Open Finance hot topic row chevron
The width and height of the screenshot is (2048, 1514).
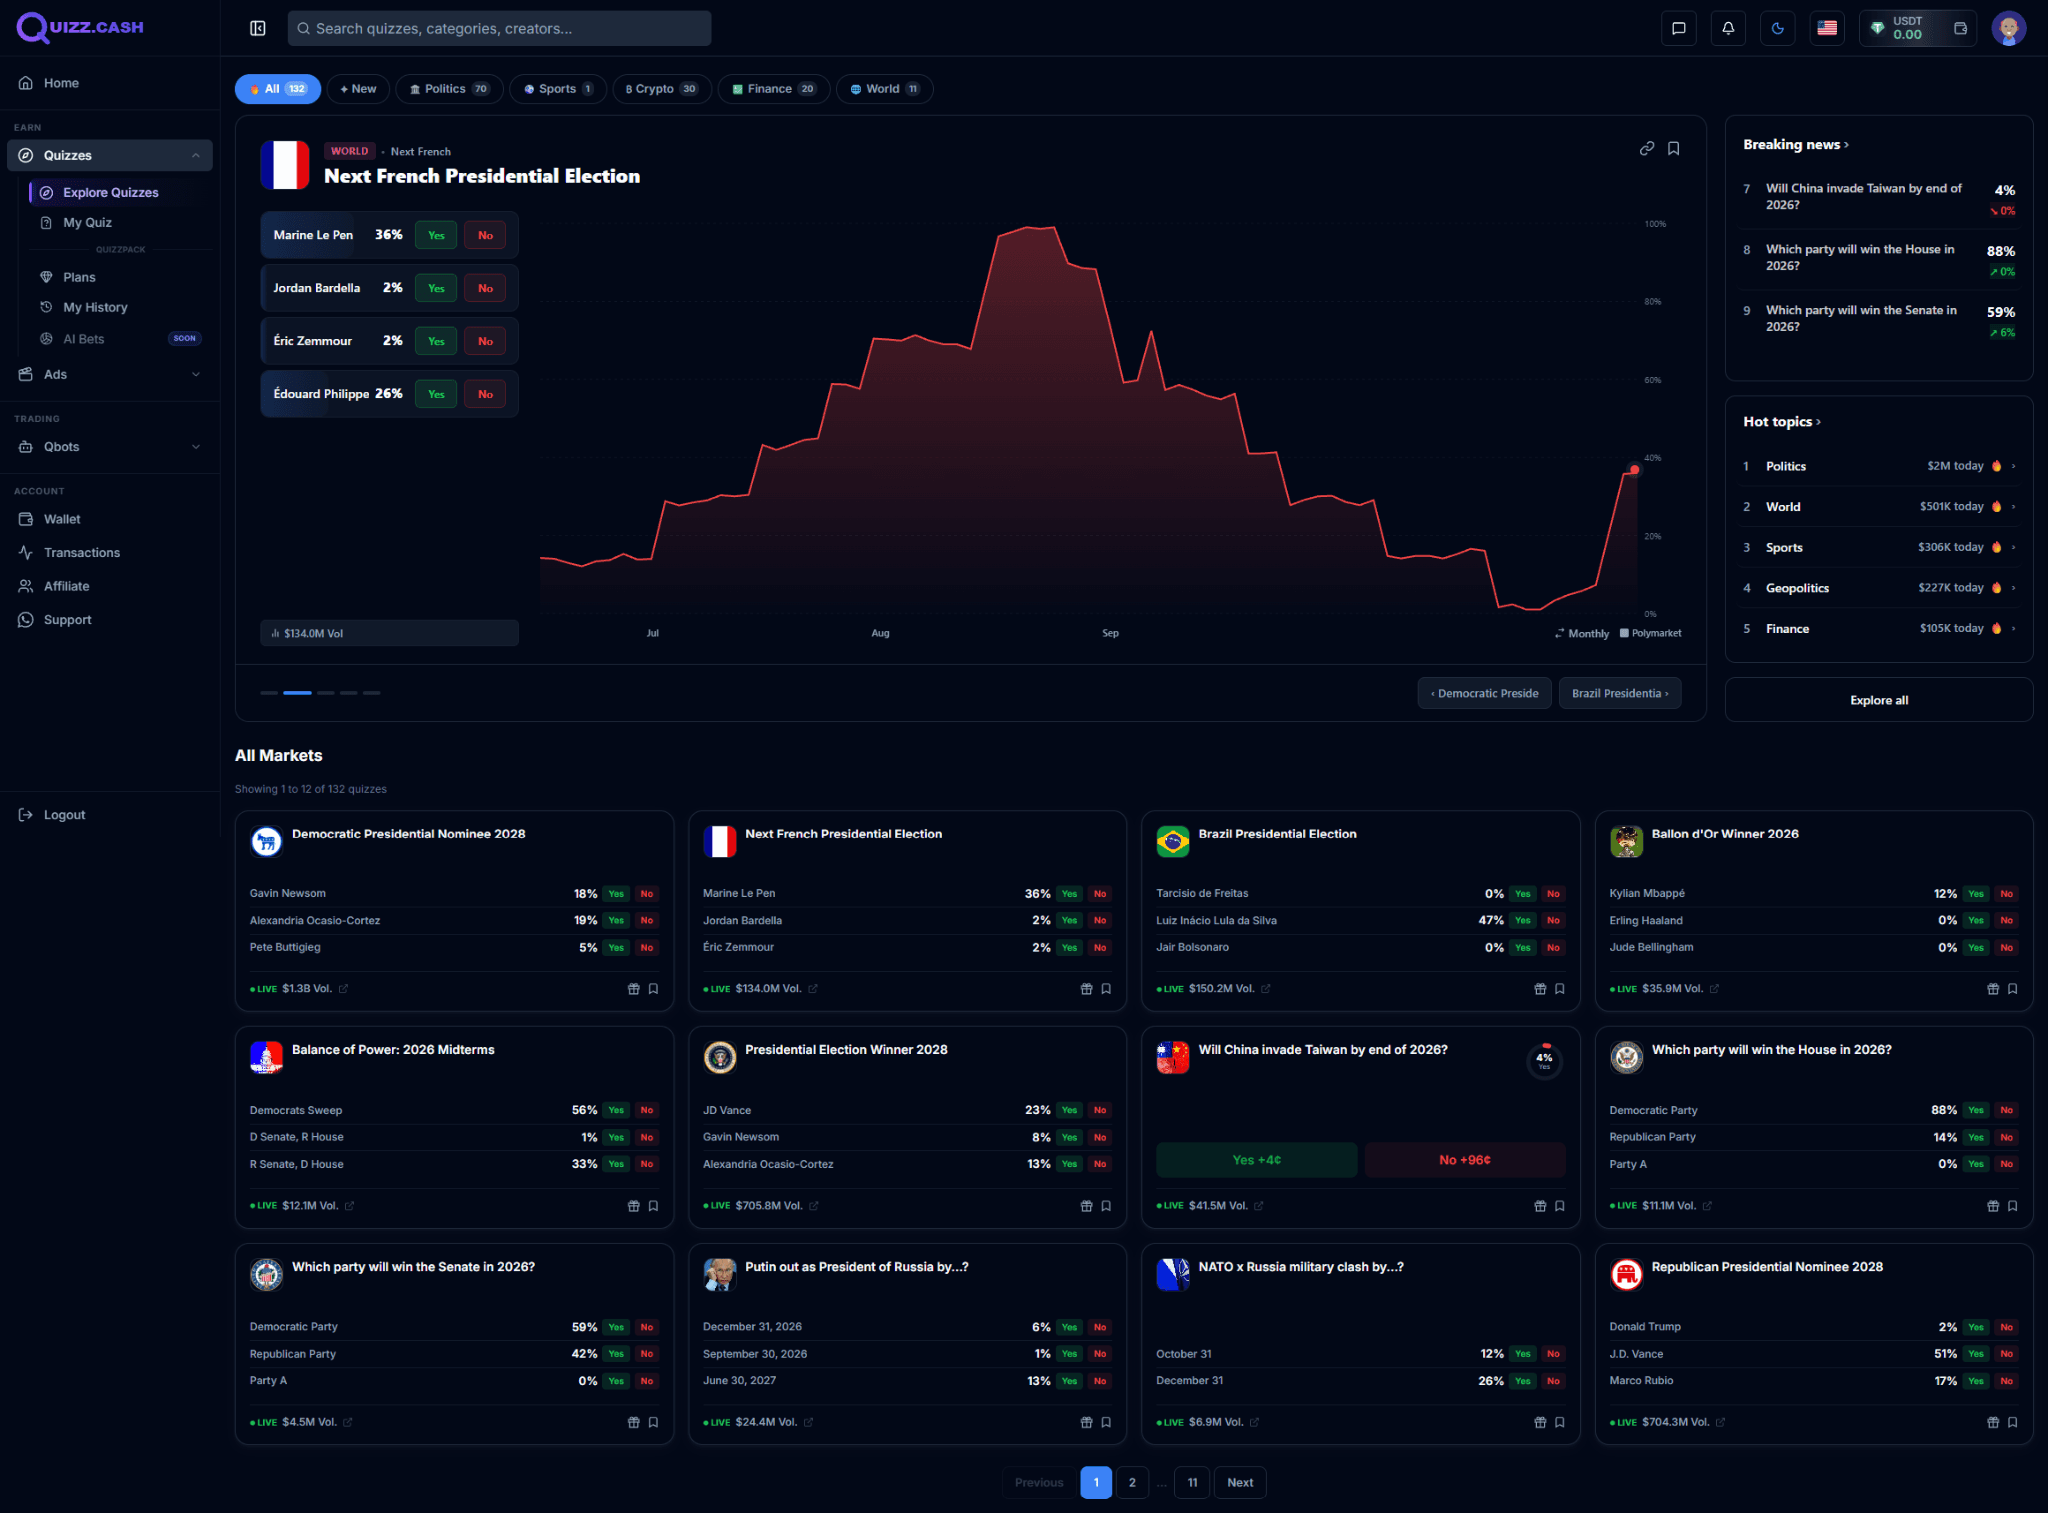tap(2014, 629)
